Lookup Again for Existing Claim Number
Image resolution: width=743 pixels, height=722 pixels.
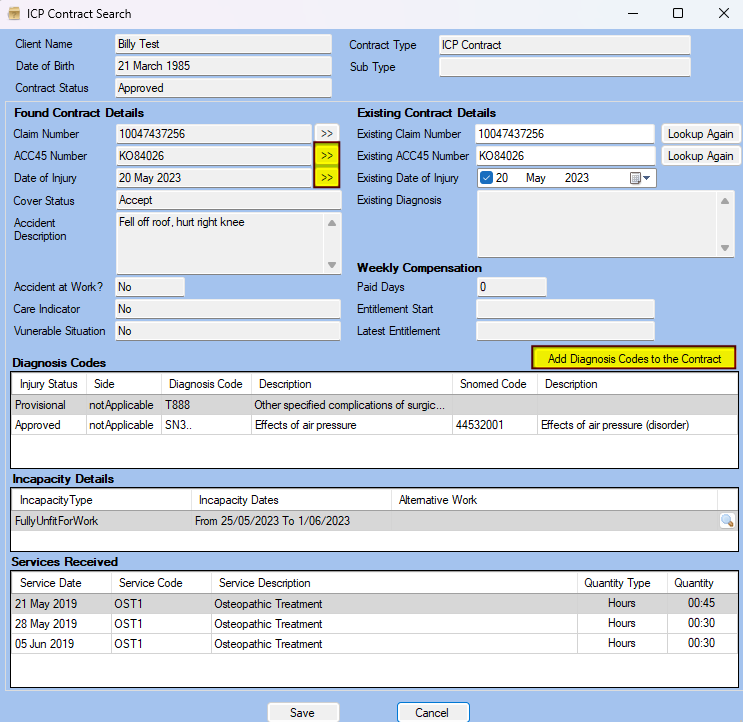[x=700, y=134]
